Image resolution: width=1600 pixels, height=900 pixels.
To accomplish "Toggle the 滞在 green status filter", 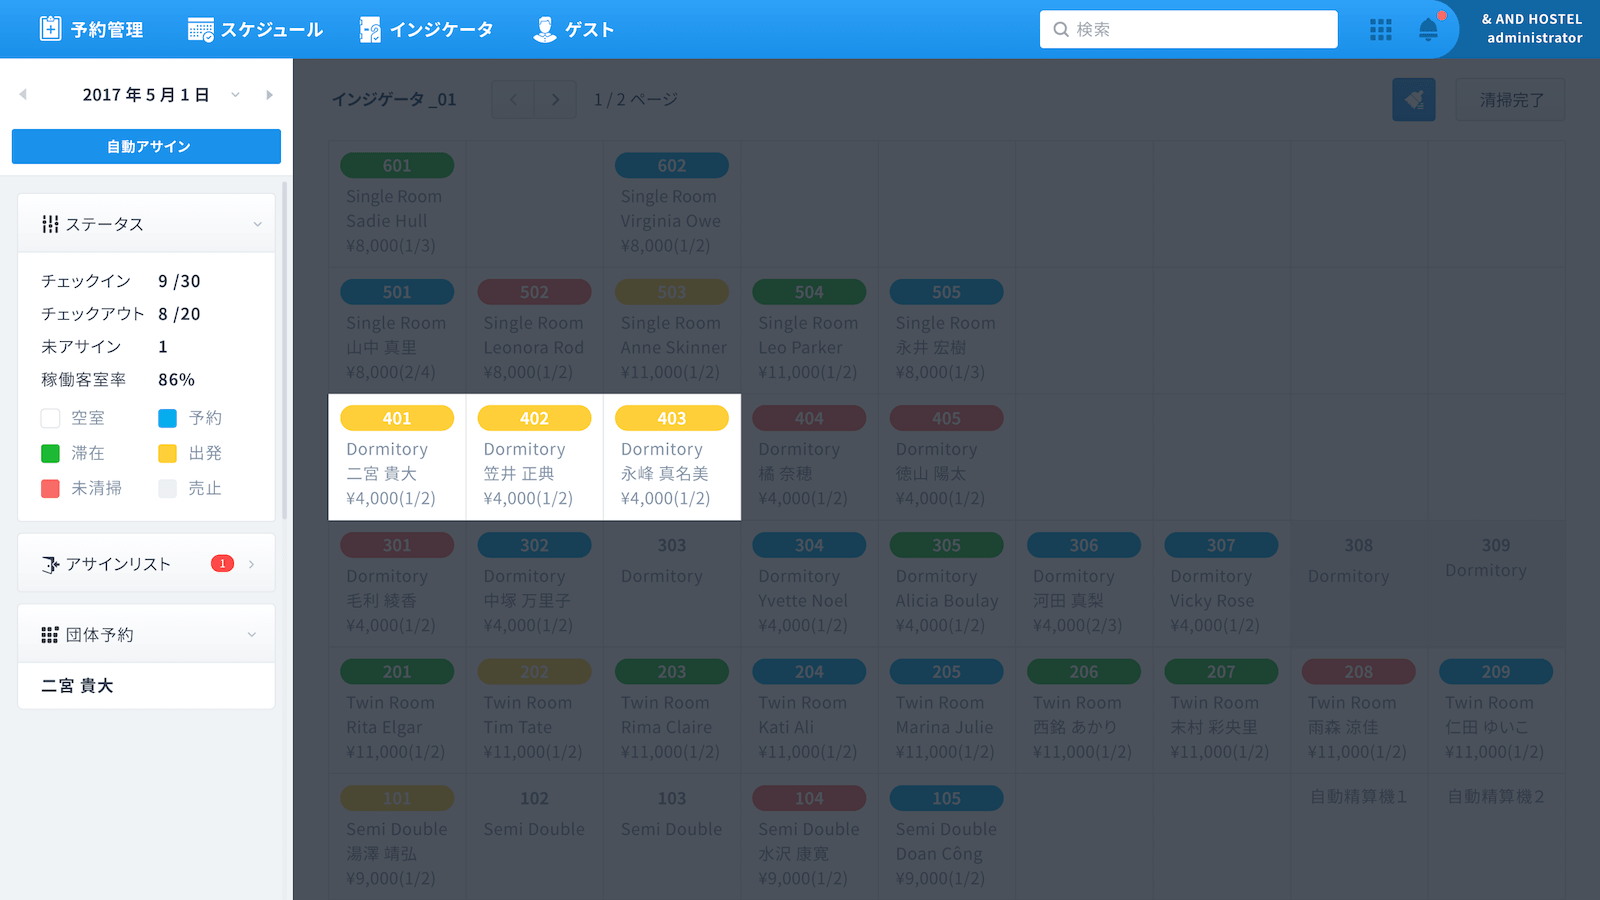I will click(x=50, y=453).
